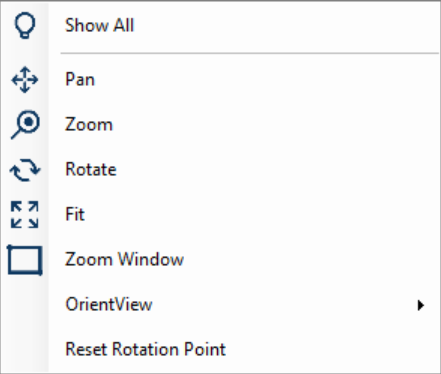Fit the view using the Fit label
Image resolution: width=441 pixels, height=374 pixels.
(75, 214)
